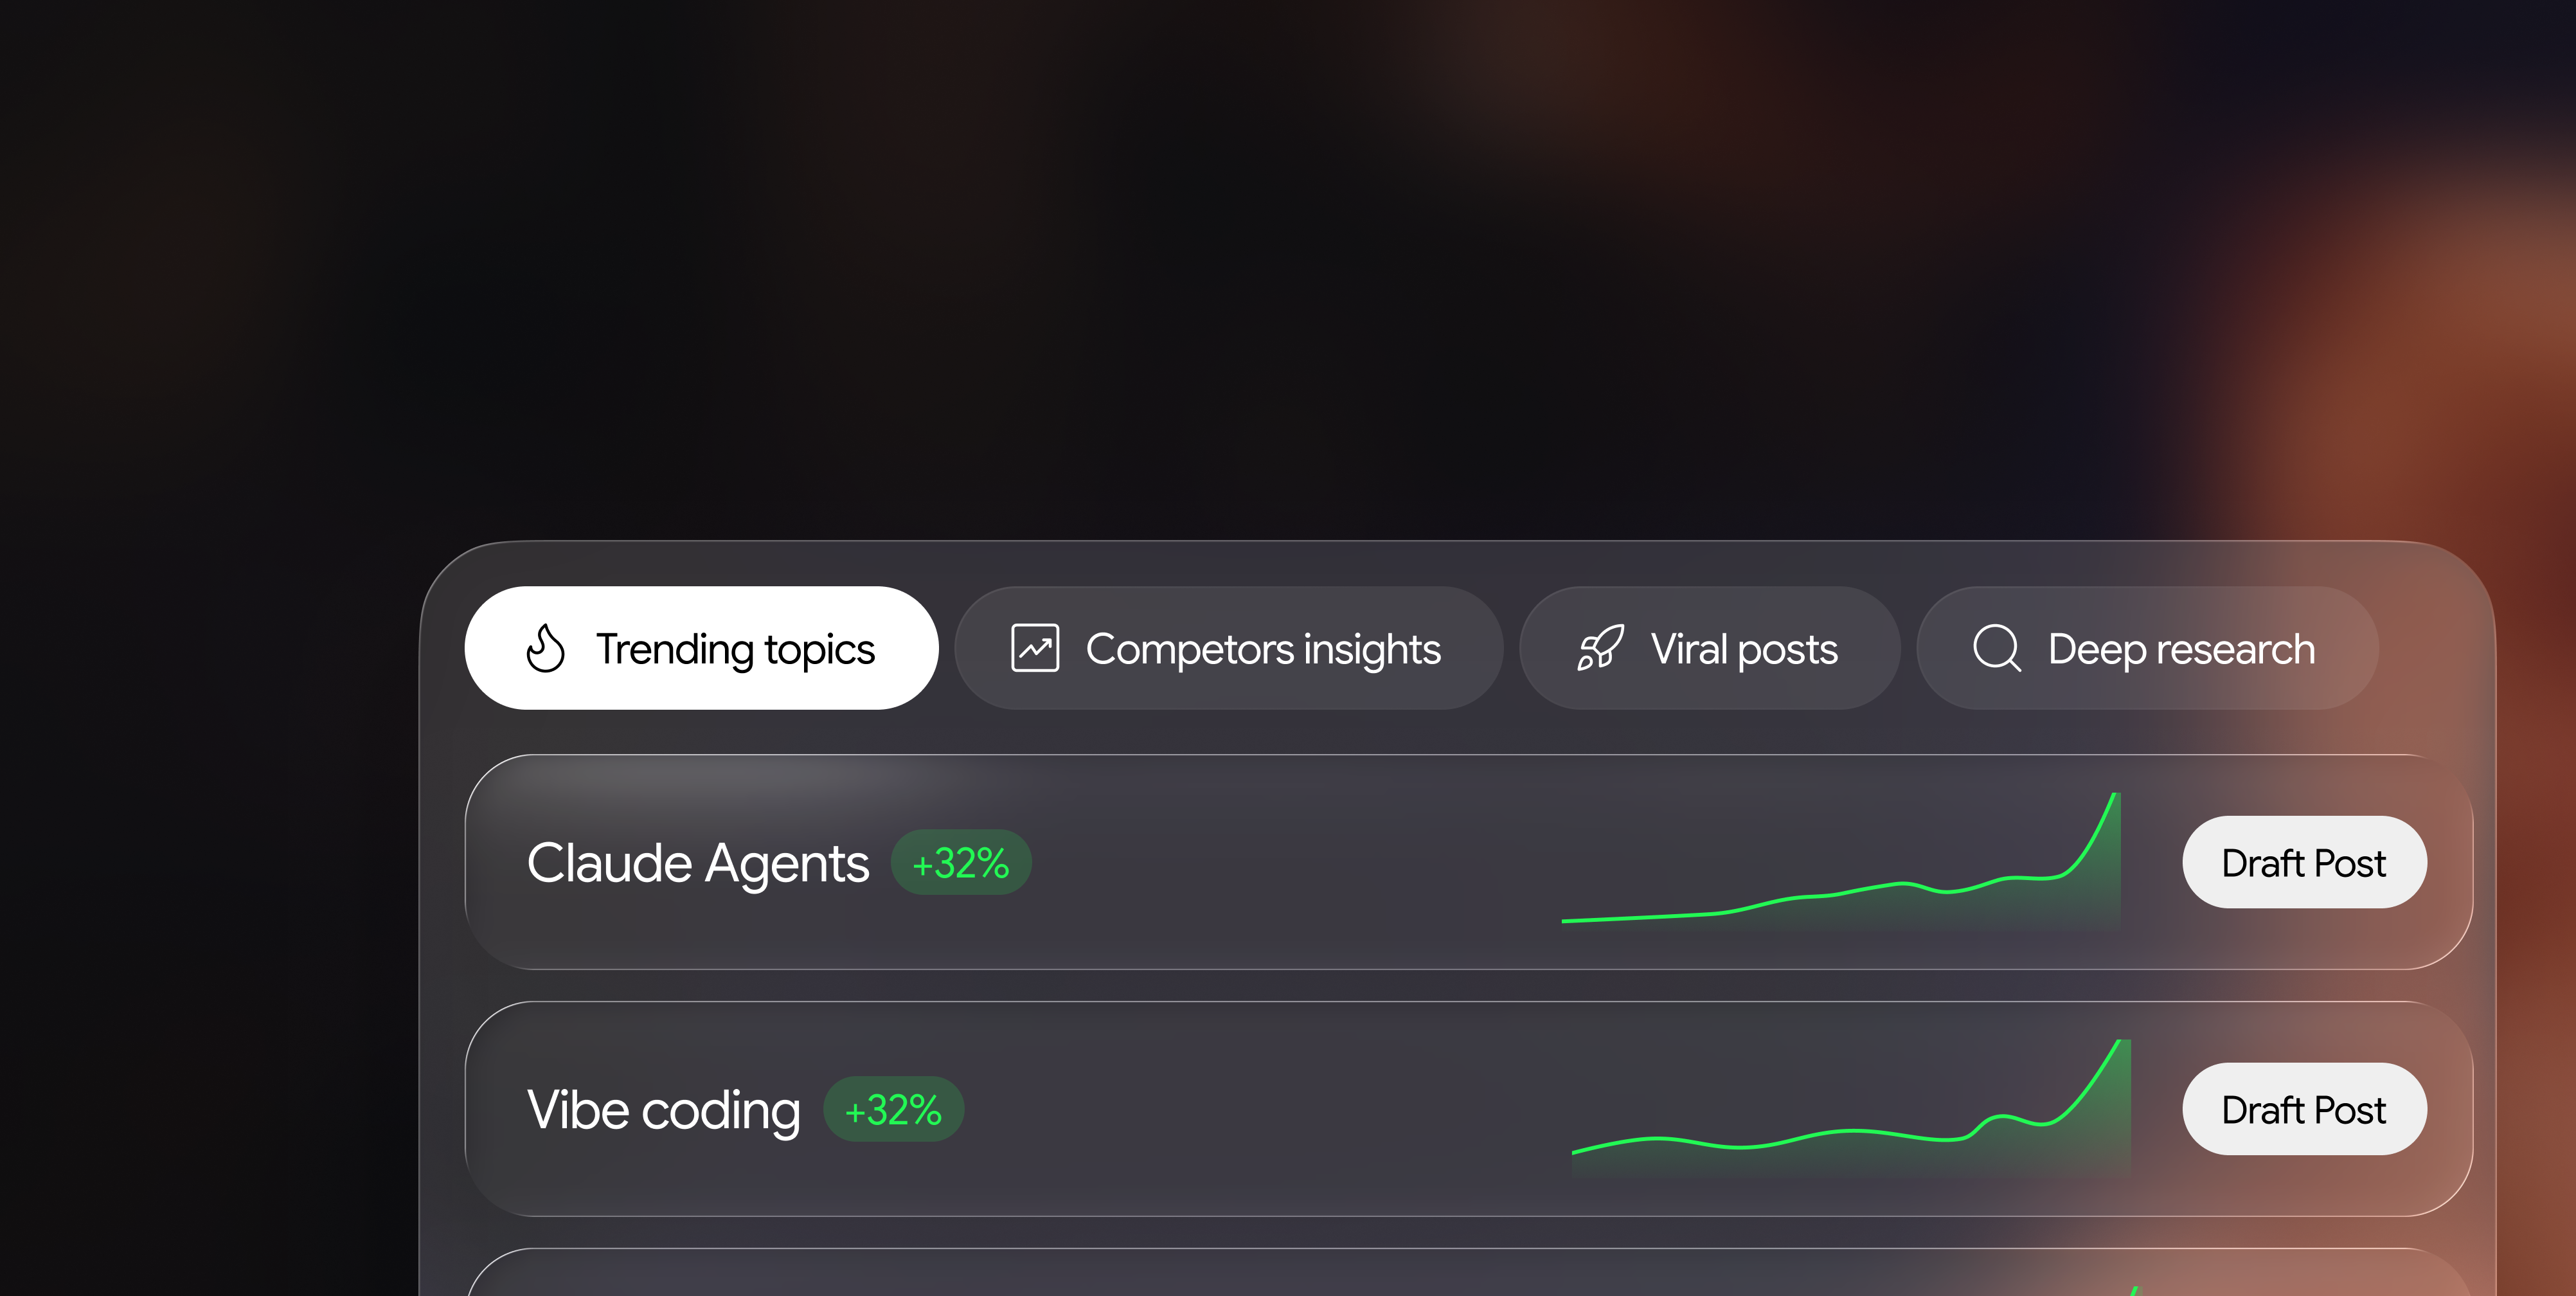Draft Post for Vibe coding
2576x1296 pixels.
2304,1109
